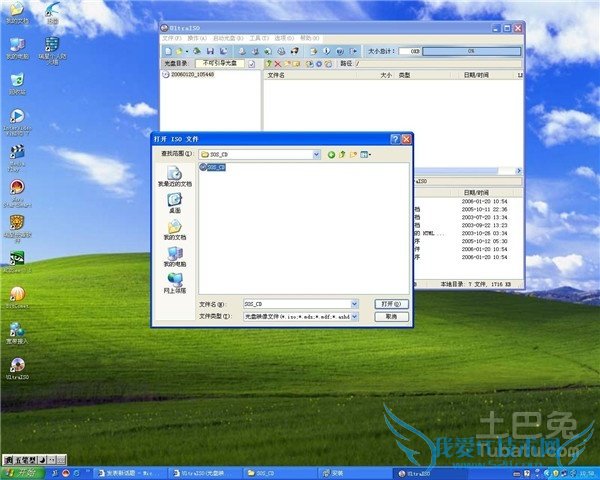This screenshot has width=600, height=480.
Task: Click the New file icon in UltraISO toolbar
Action: point(168,51)
